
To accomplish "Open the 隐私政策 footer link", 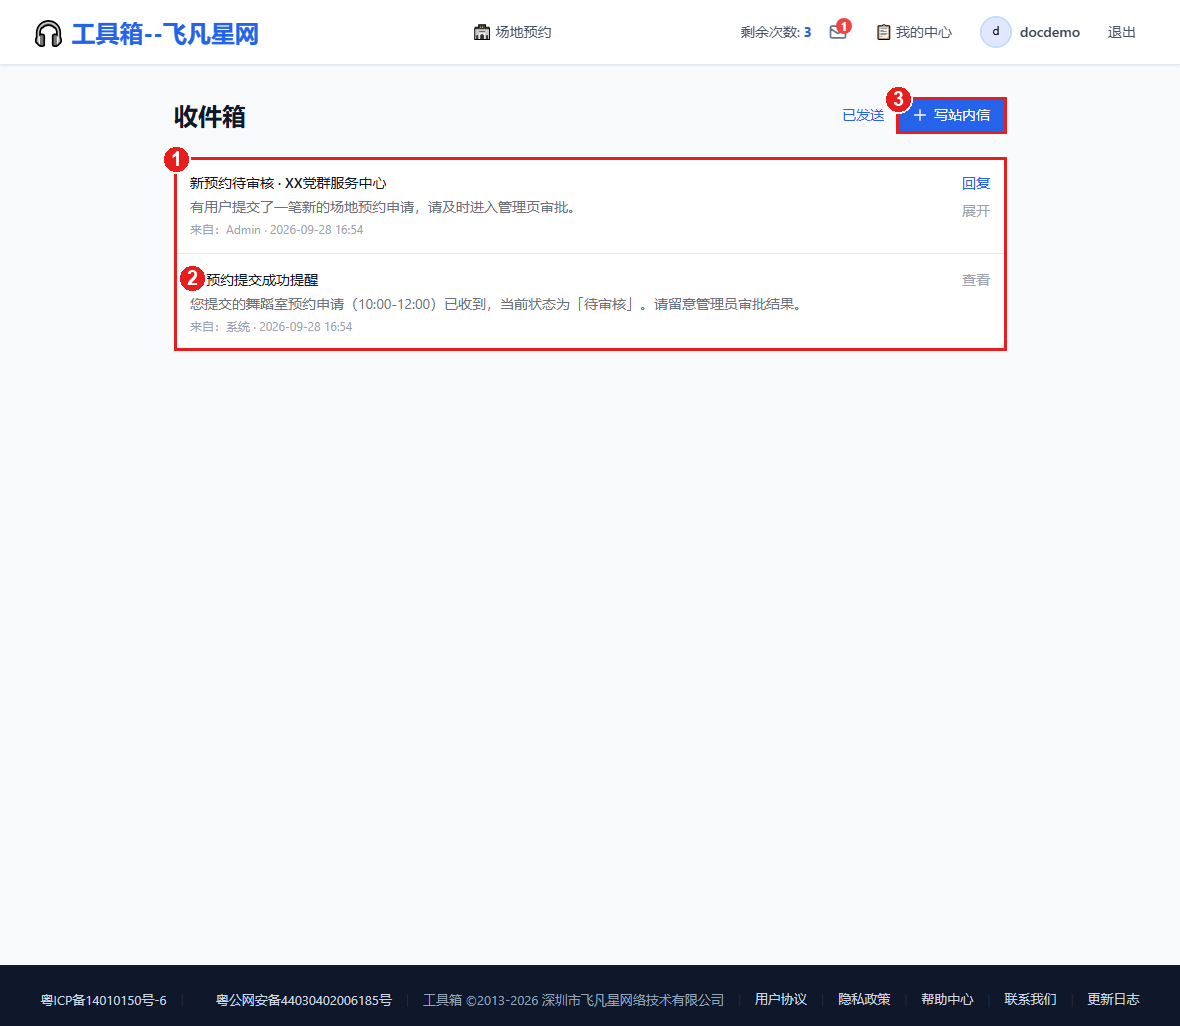I will pos(864,999).
